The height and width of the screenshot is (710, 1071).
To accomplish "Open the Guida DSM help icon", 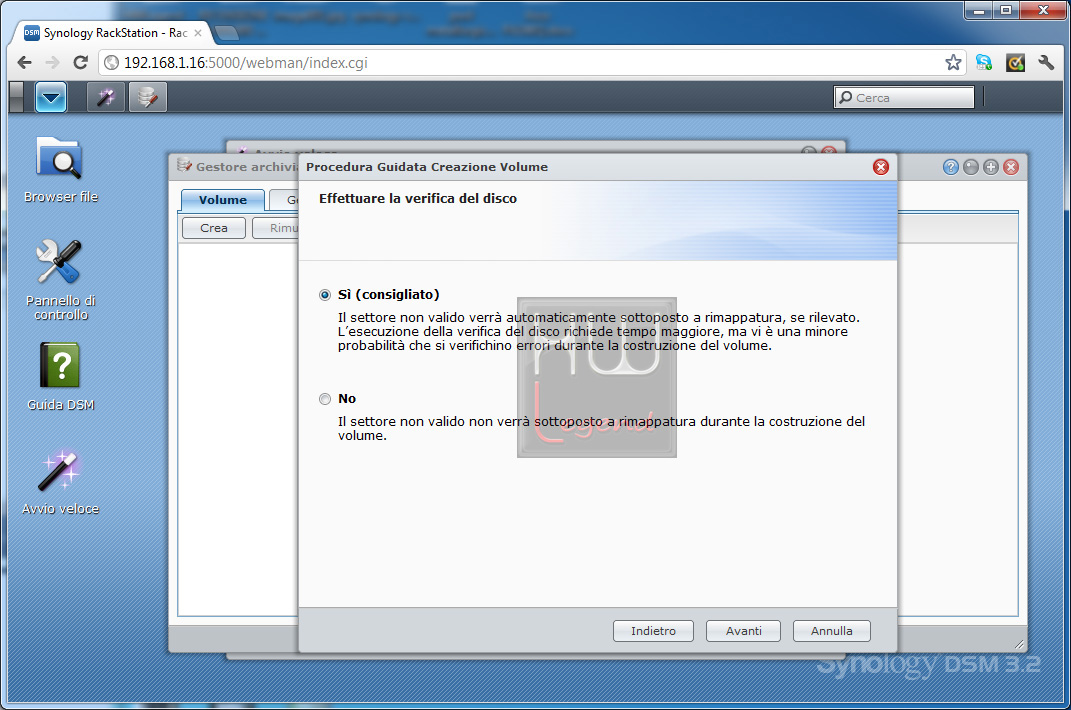I will (60, 377).
